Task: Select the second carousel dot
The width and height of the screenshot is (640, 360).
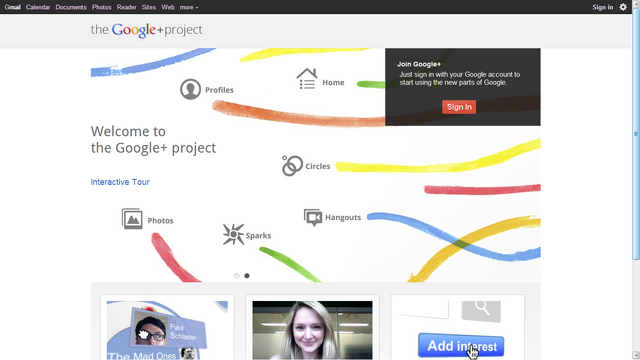Action: click(247, 276)
